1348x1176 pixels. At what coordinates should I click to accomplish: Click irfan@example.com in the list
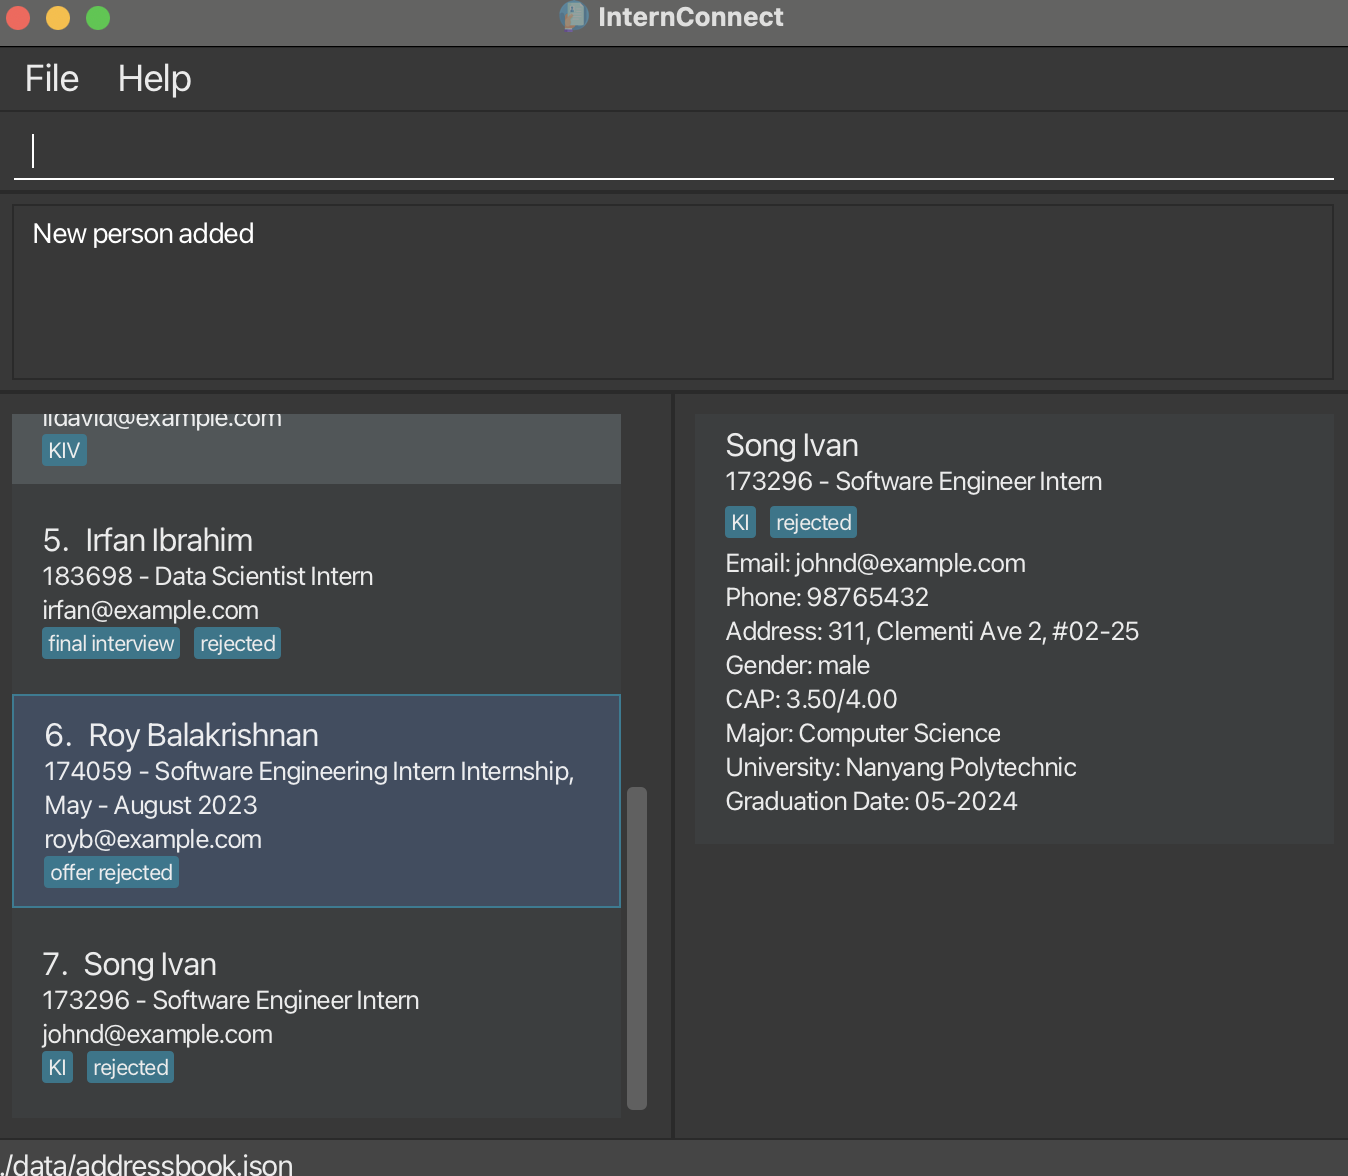[151, 611]
